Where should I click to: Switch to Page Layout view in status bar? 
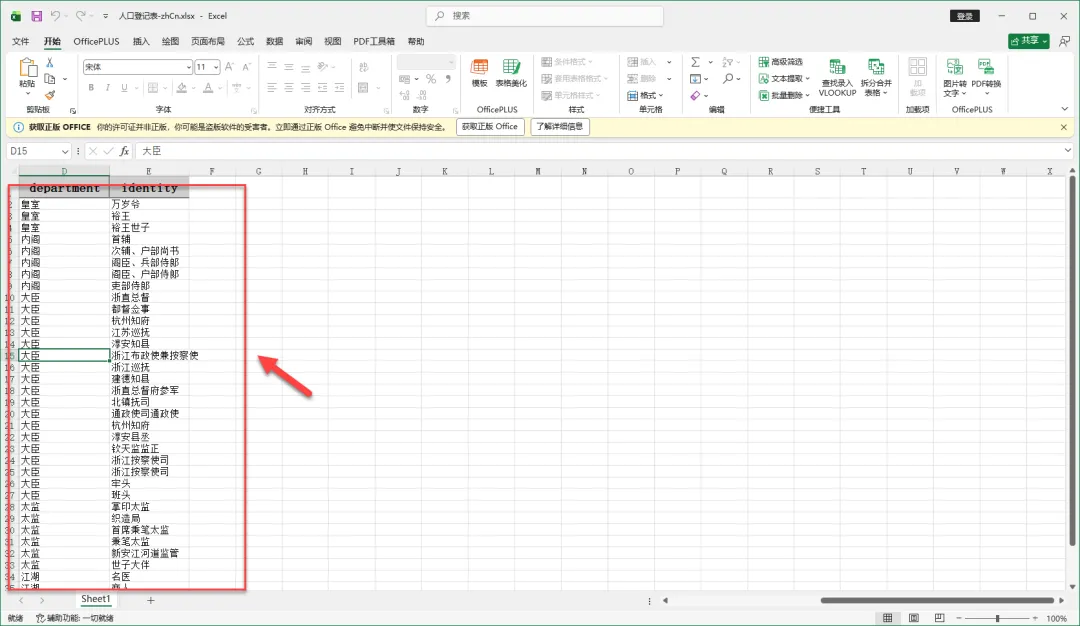point(912,618)
